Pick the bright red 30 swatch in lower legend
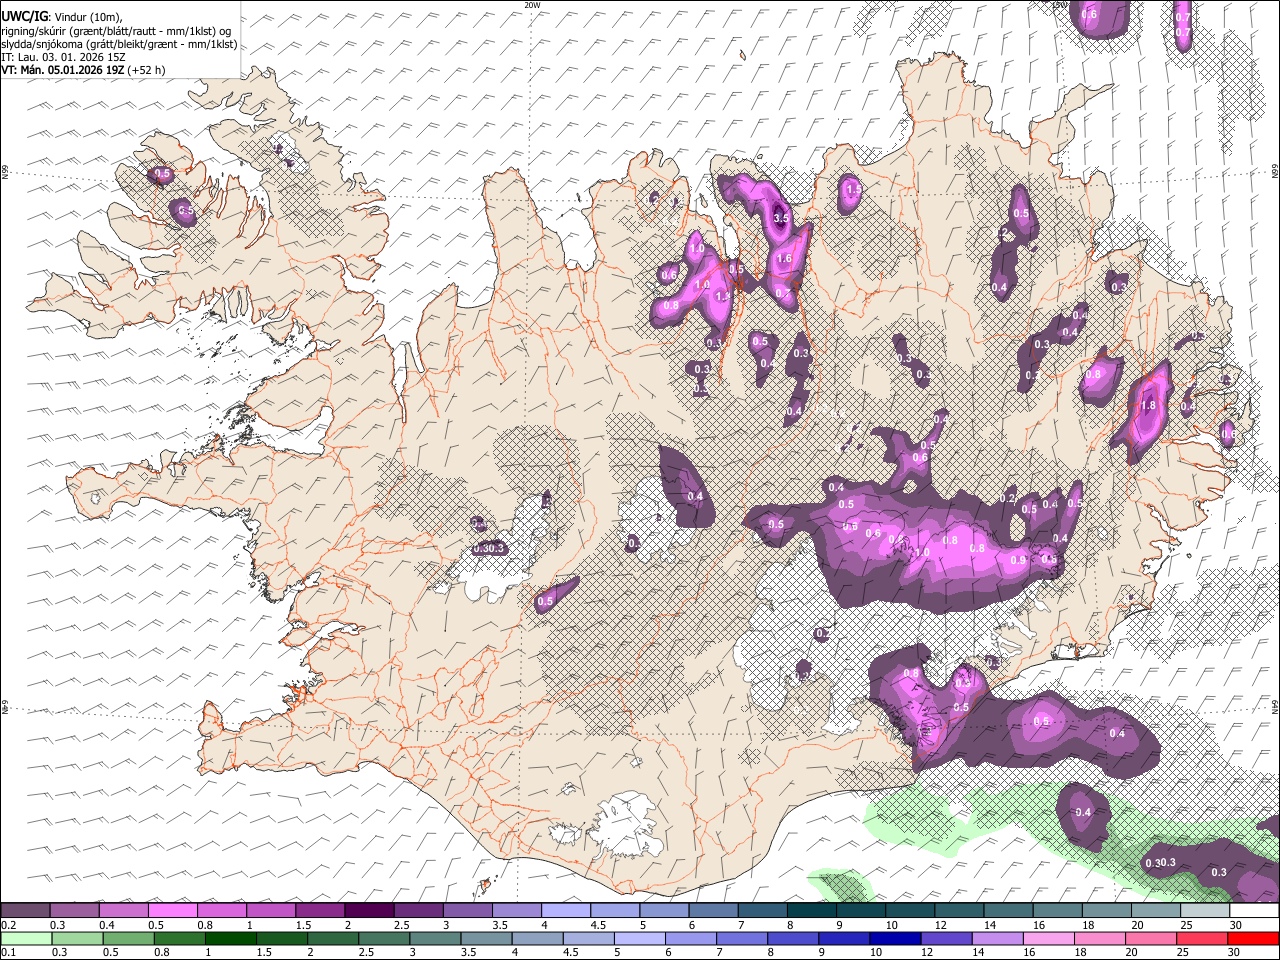This screenshot has height=960, width=1280. coord(1254,938)
